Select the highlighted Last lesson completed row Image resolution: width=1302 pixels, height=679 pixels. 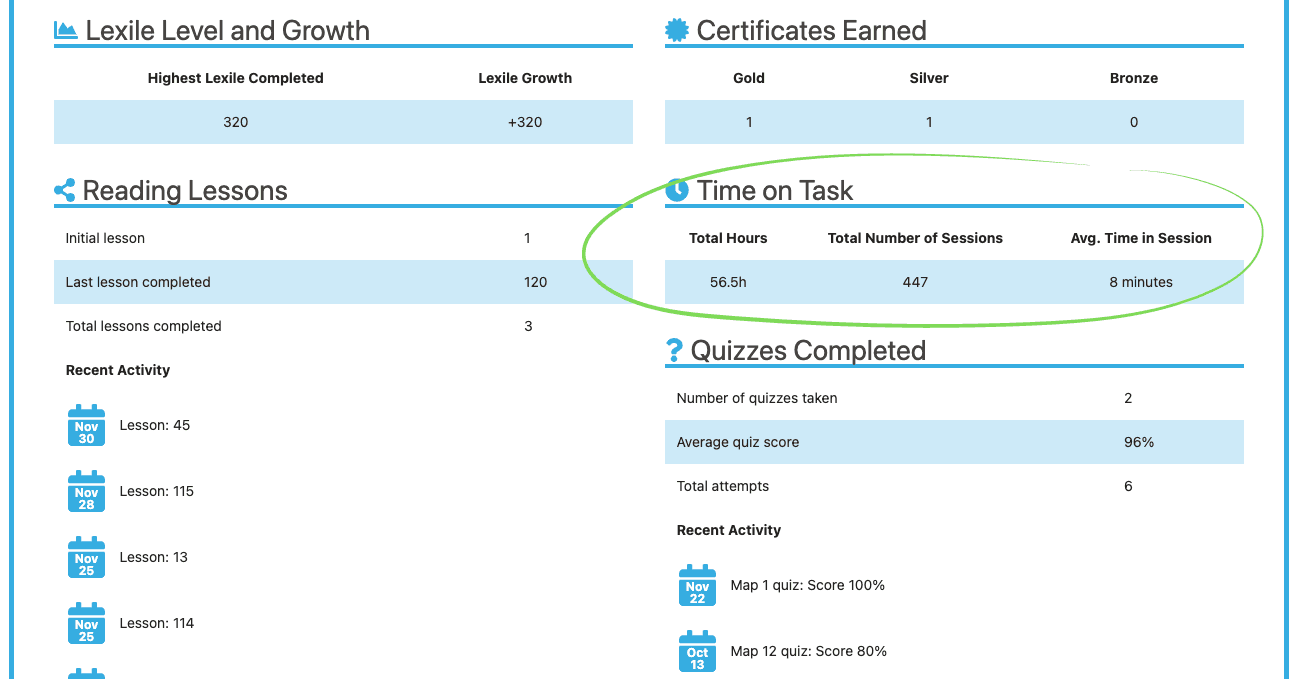tap(343, 282)
